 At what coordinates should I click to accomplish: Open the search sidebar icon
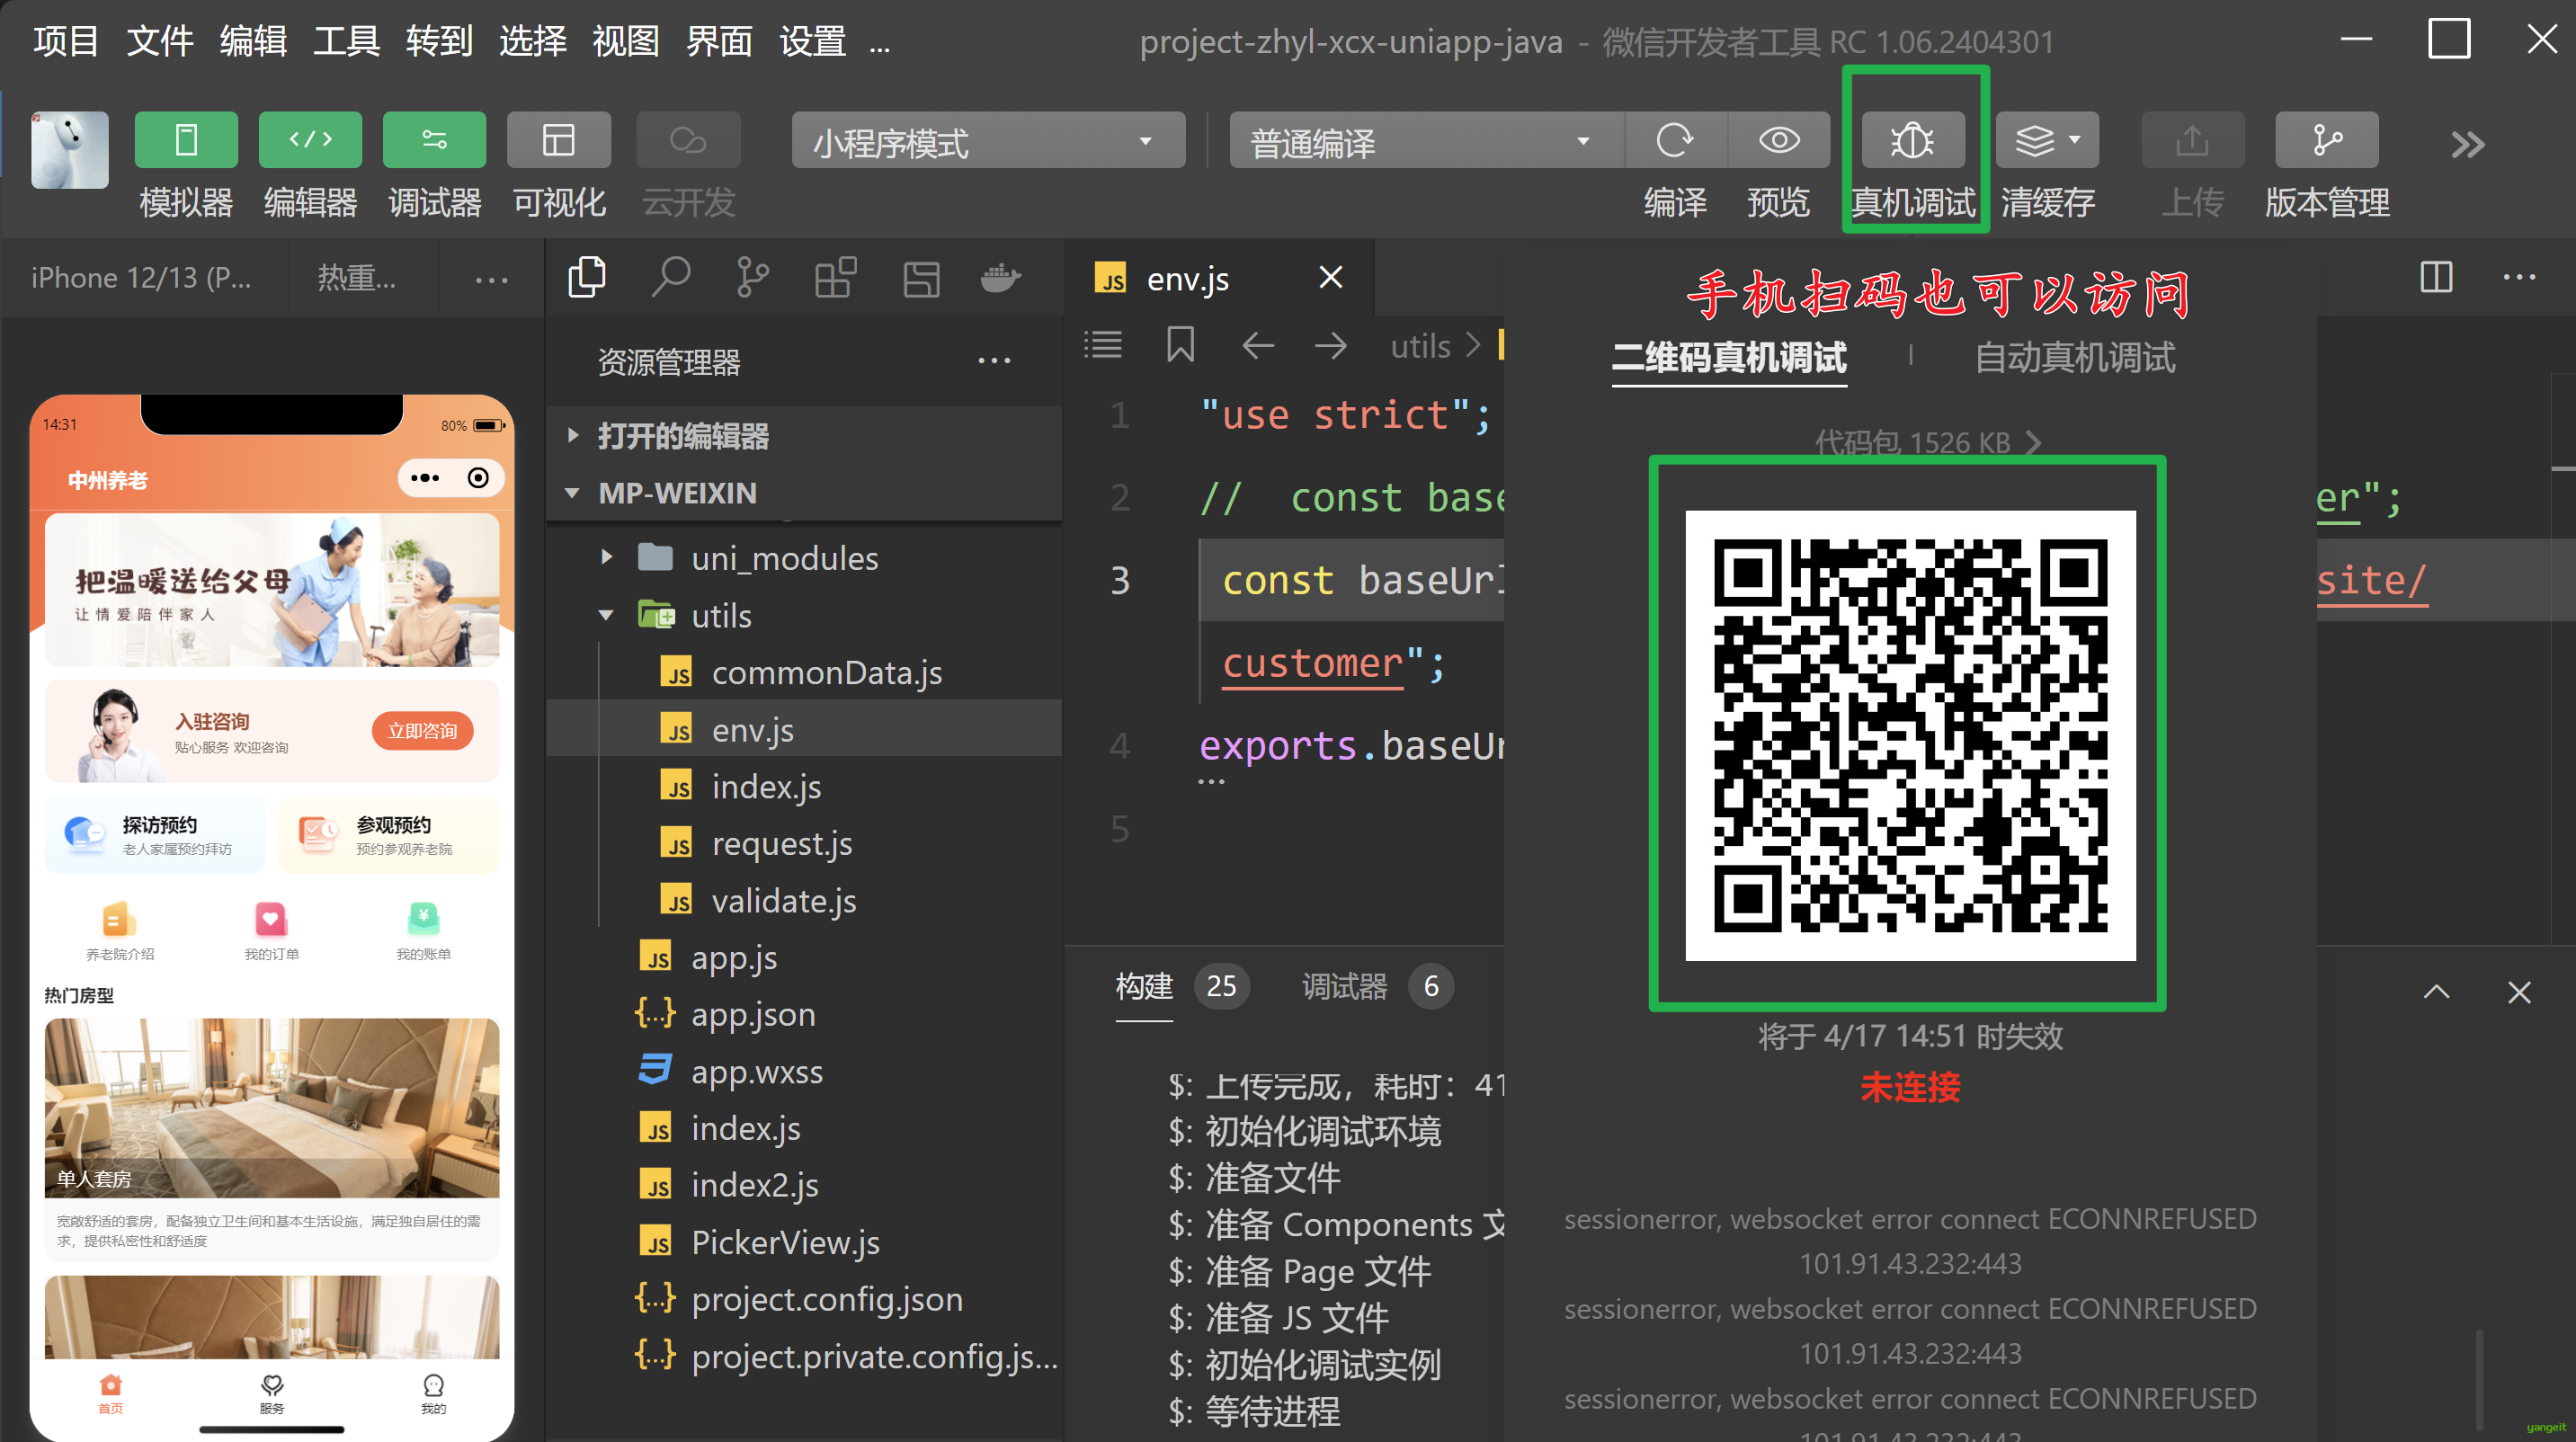coord(670,278)
